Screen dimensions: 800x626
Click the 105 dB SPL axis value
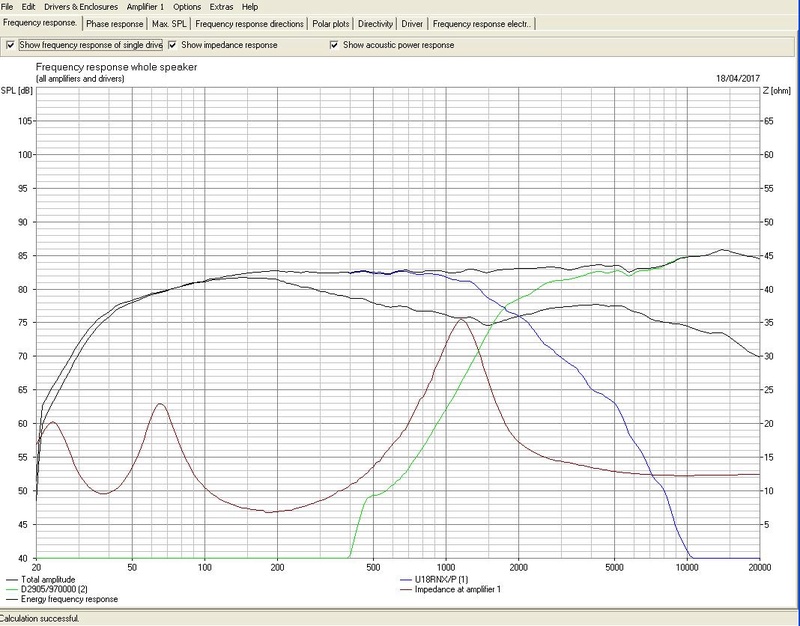tap(24, 121)
